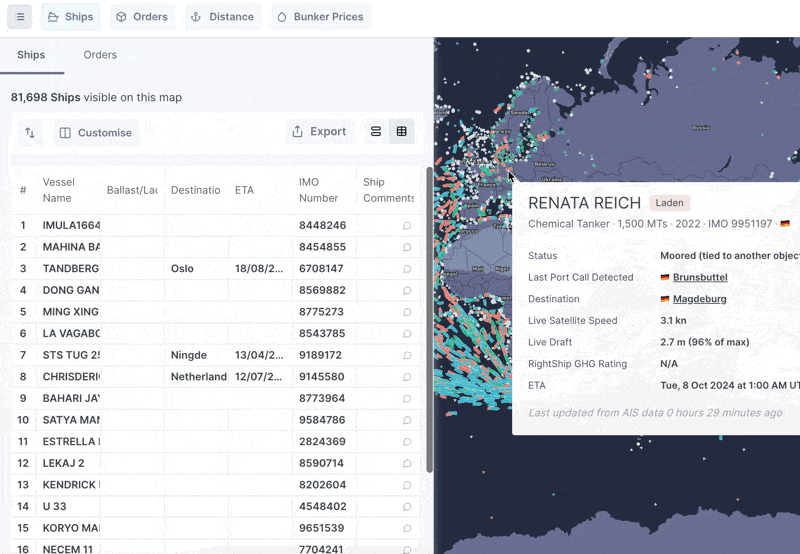Screen dimensions: 800x554
Task: Switch to list view layout icon
Action: coord(376,132)
